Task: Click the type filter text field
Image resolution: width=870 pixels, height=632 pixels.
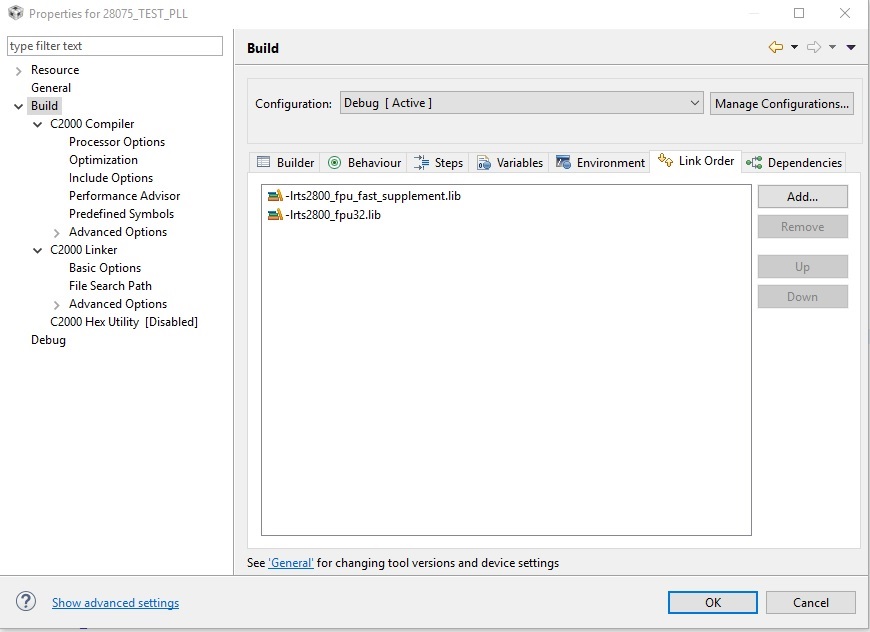Action: tap(115, 46)
